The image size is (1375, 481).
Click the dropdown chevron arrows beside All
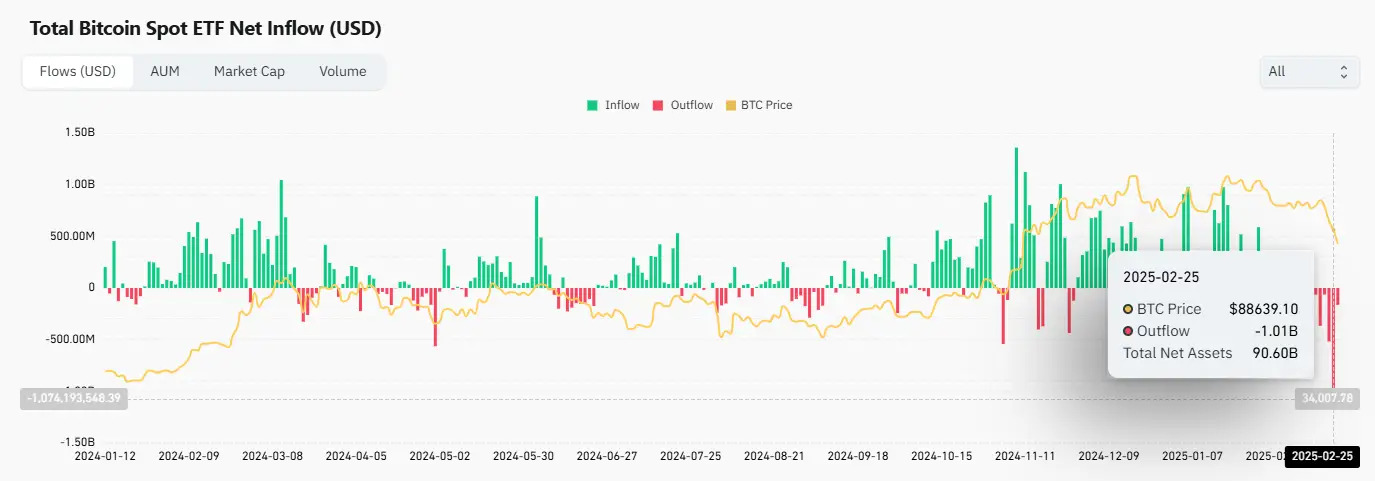[x=1343, y=72]
